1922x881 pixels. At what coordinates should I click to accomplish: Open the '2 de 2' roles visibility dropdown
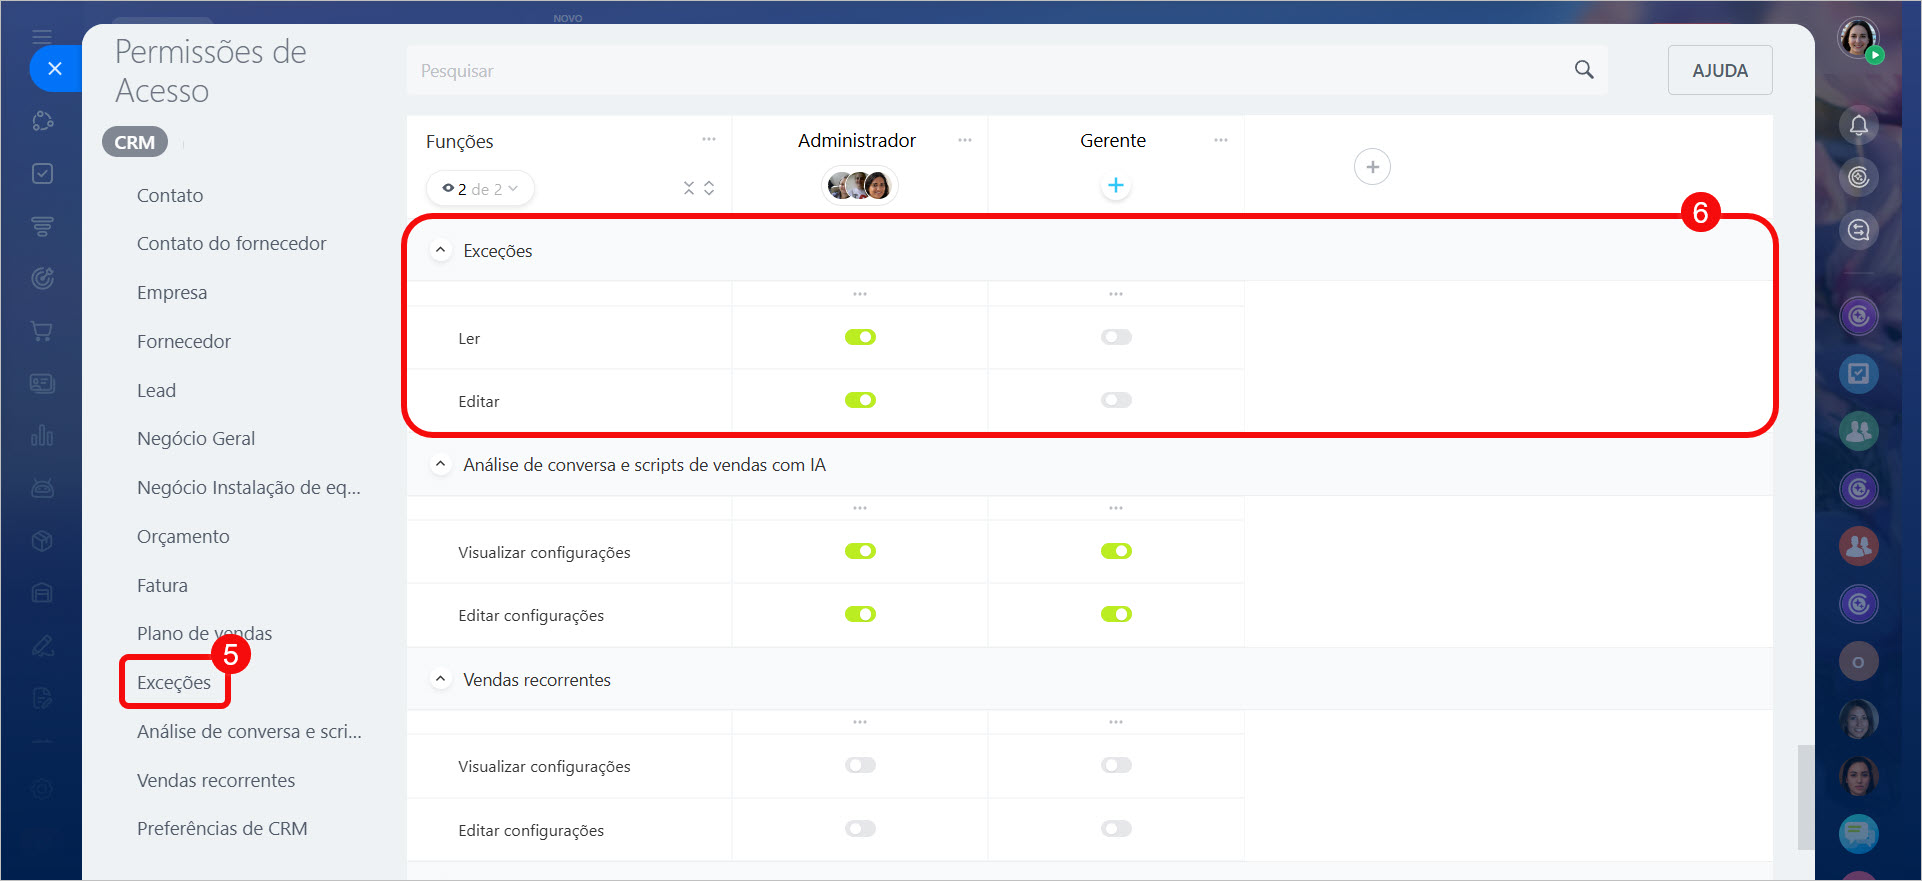pos(480,188)
